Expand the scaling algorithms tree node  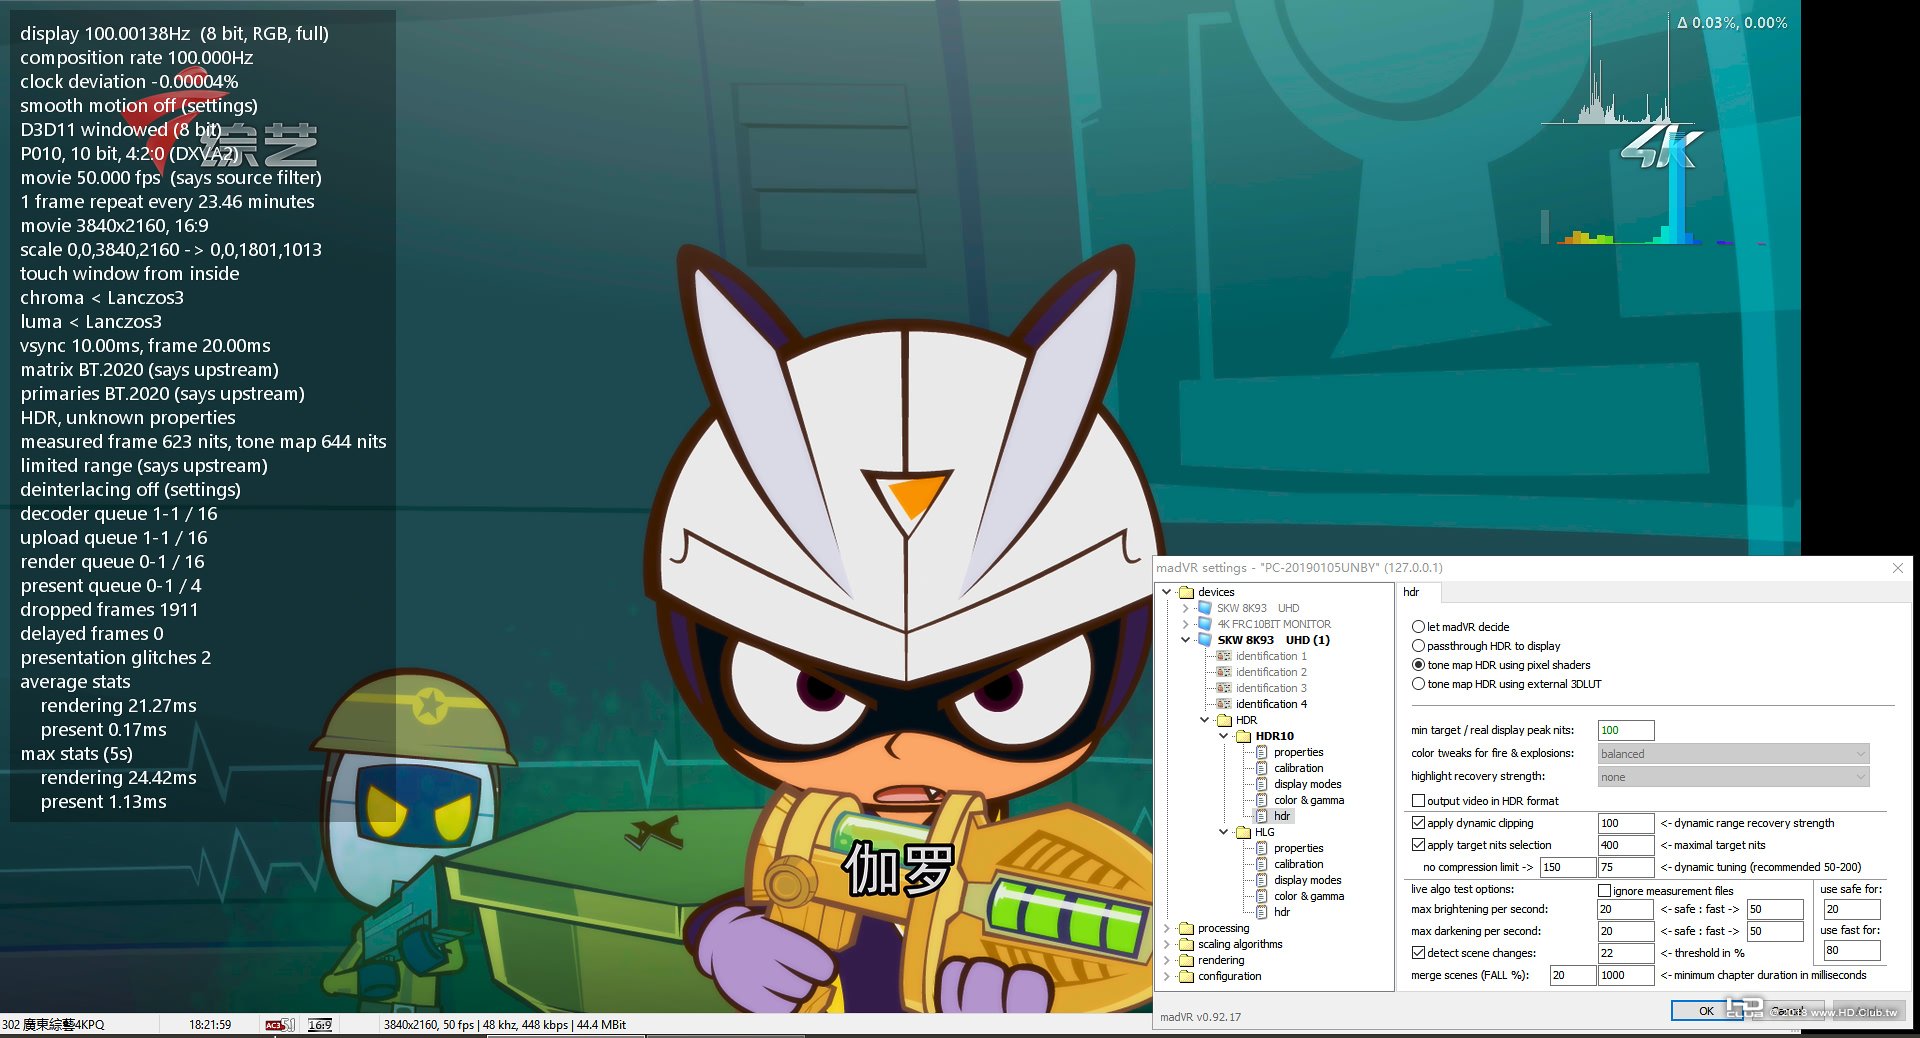pyautogui.click(x=1167, y=944)
